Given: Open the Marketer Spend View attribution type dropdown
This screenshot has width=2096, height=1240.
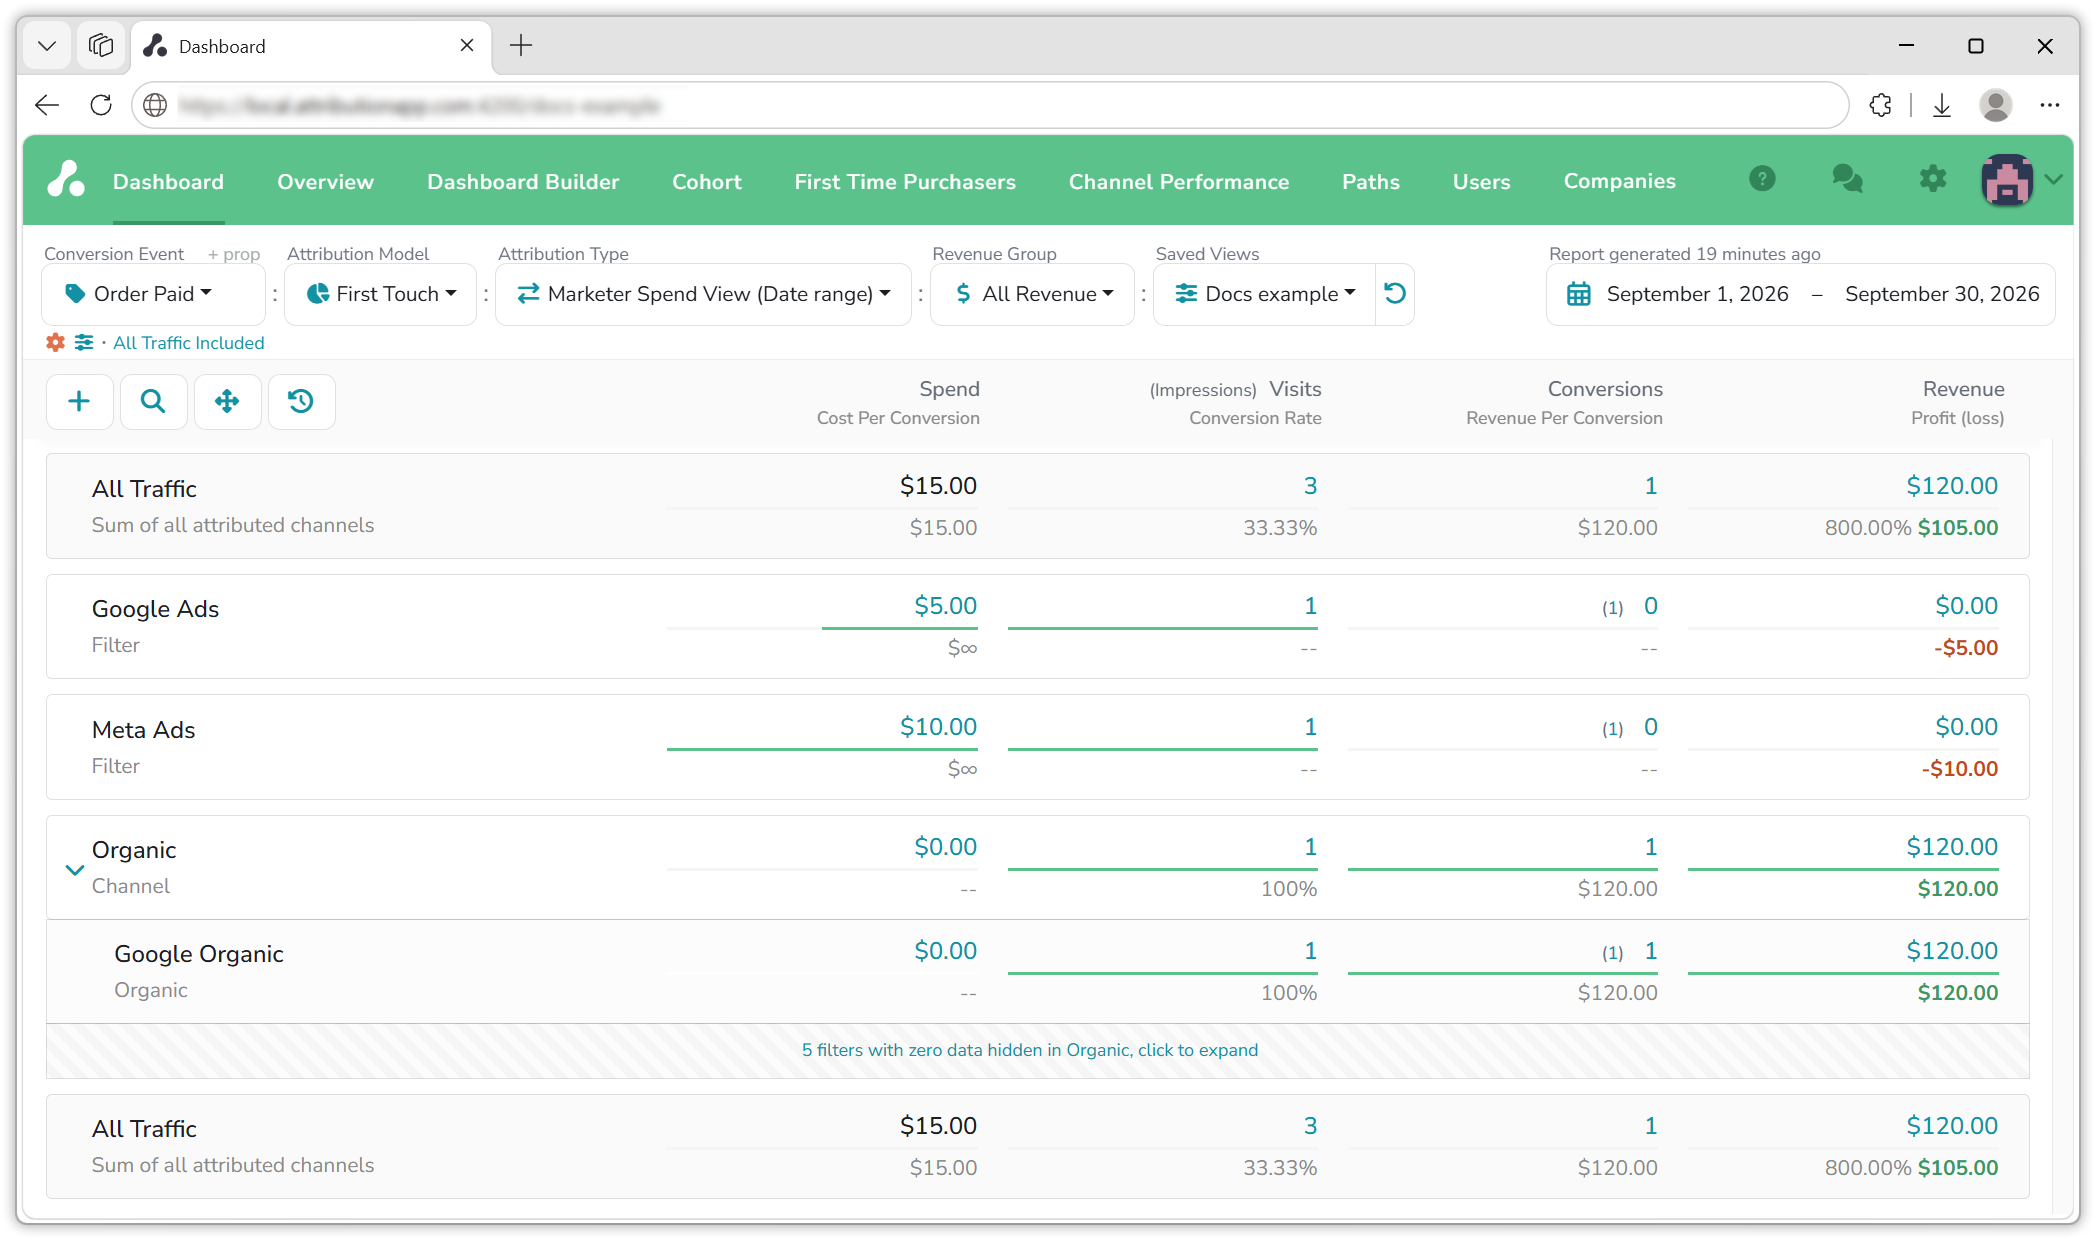Looking at the screenshot, I should [704, 294].
